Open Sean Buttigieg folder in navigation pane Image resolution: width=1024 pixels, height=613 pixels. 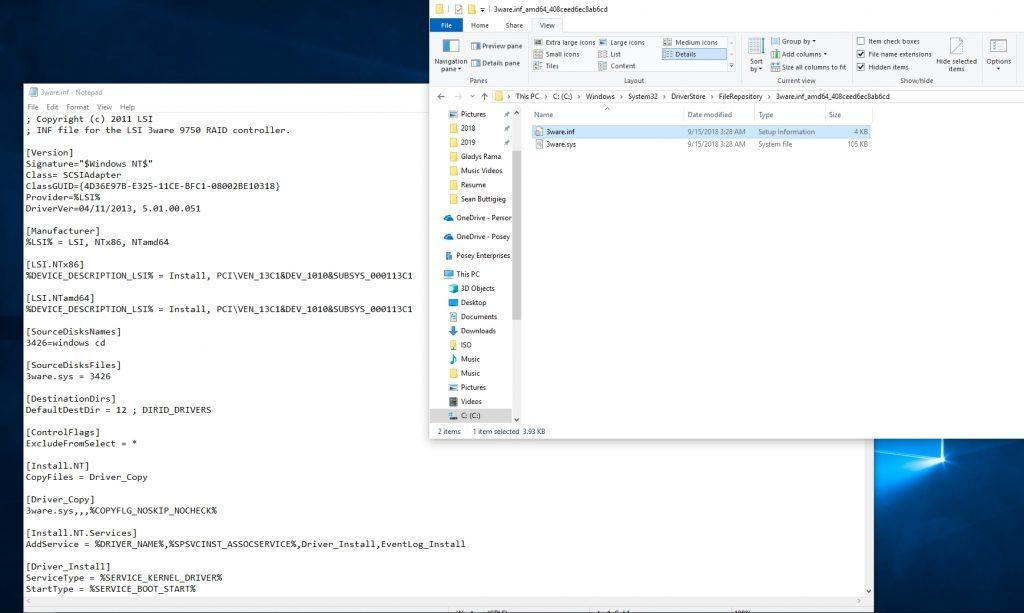point(477,199)
